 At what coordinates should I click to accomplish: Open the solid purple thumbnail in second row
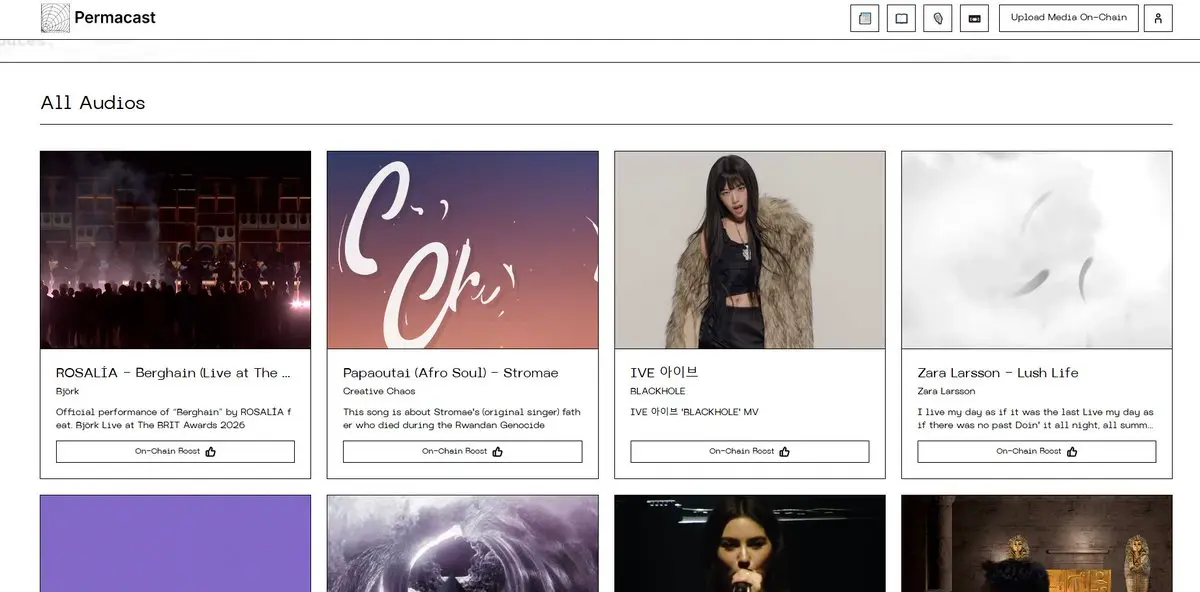click(175, 543)
